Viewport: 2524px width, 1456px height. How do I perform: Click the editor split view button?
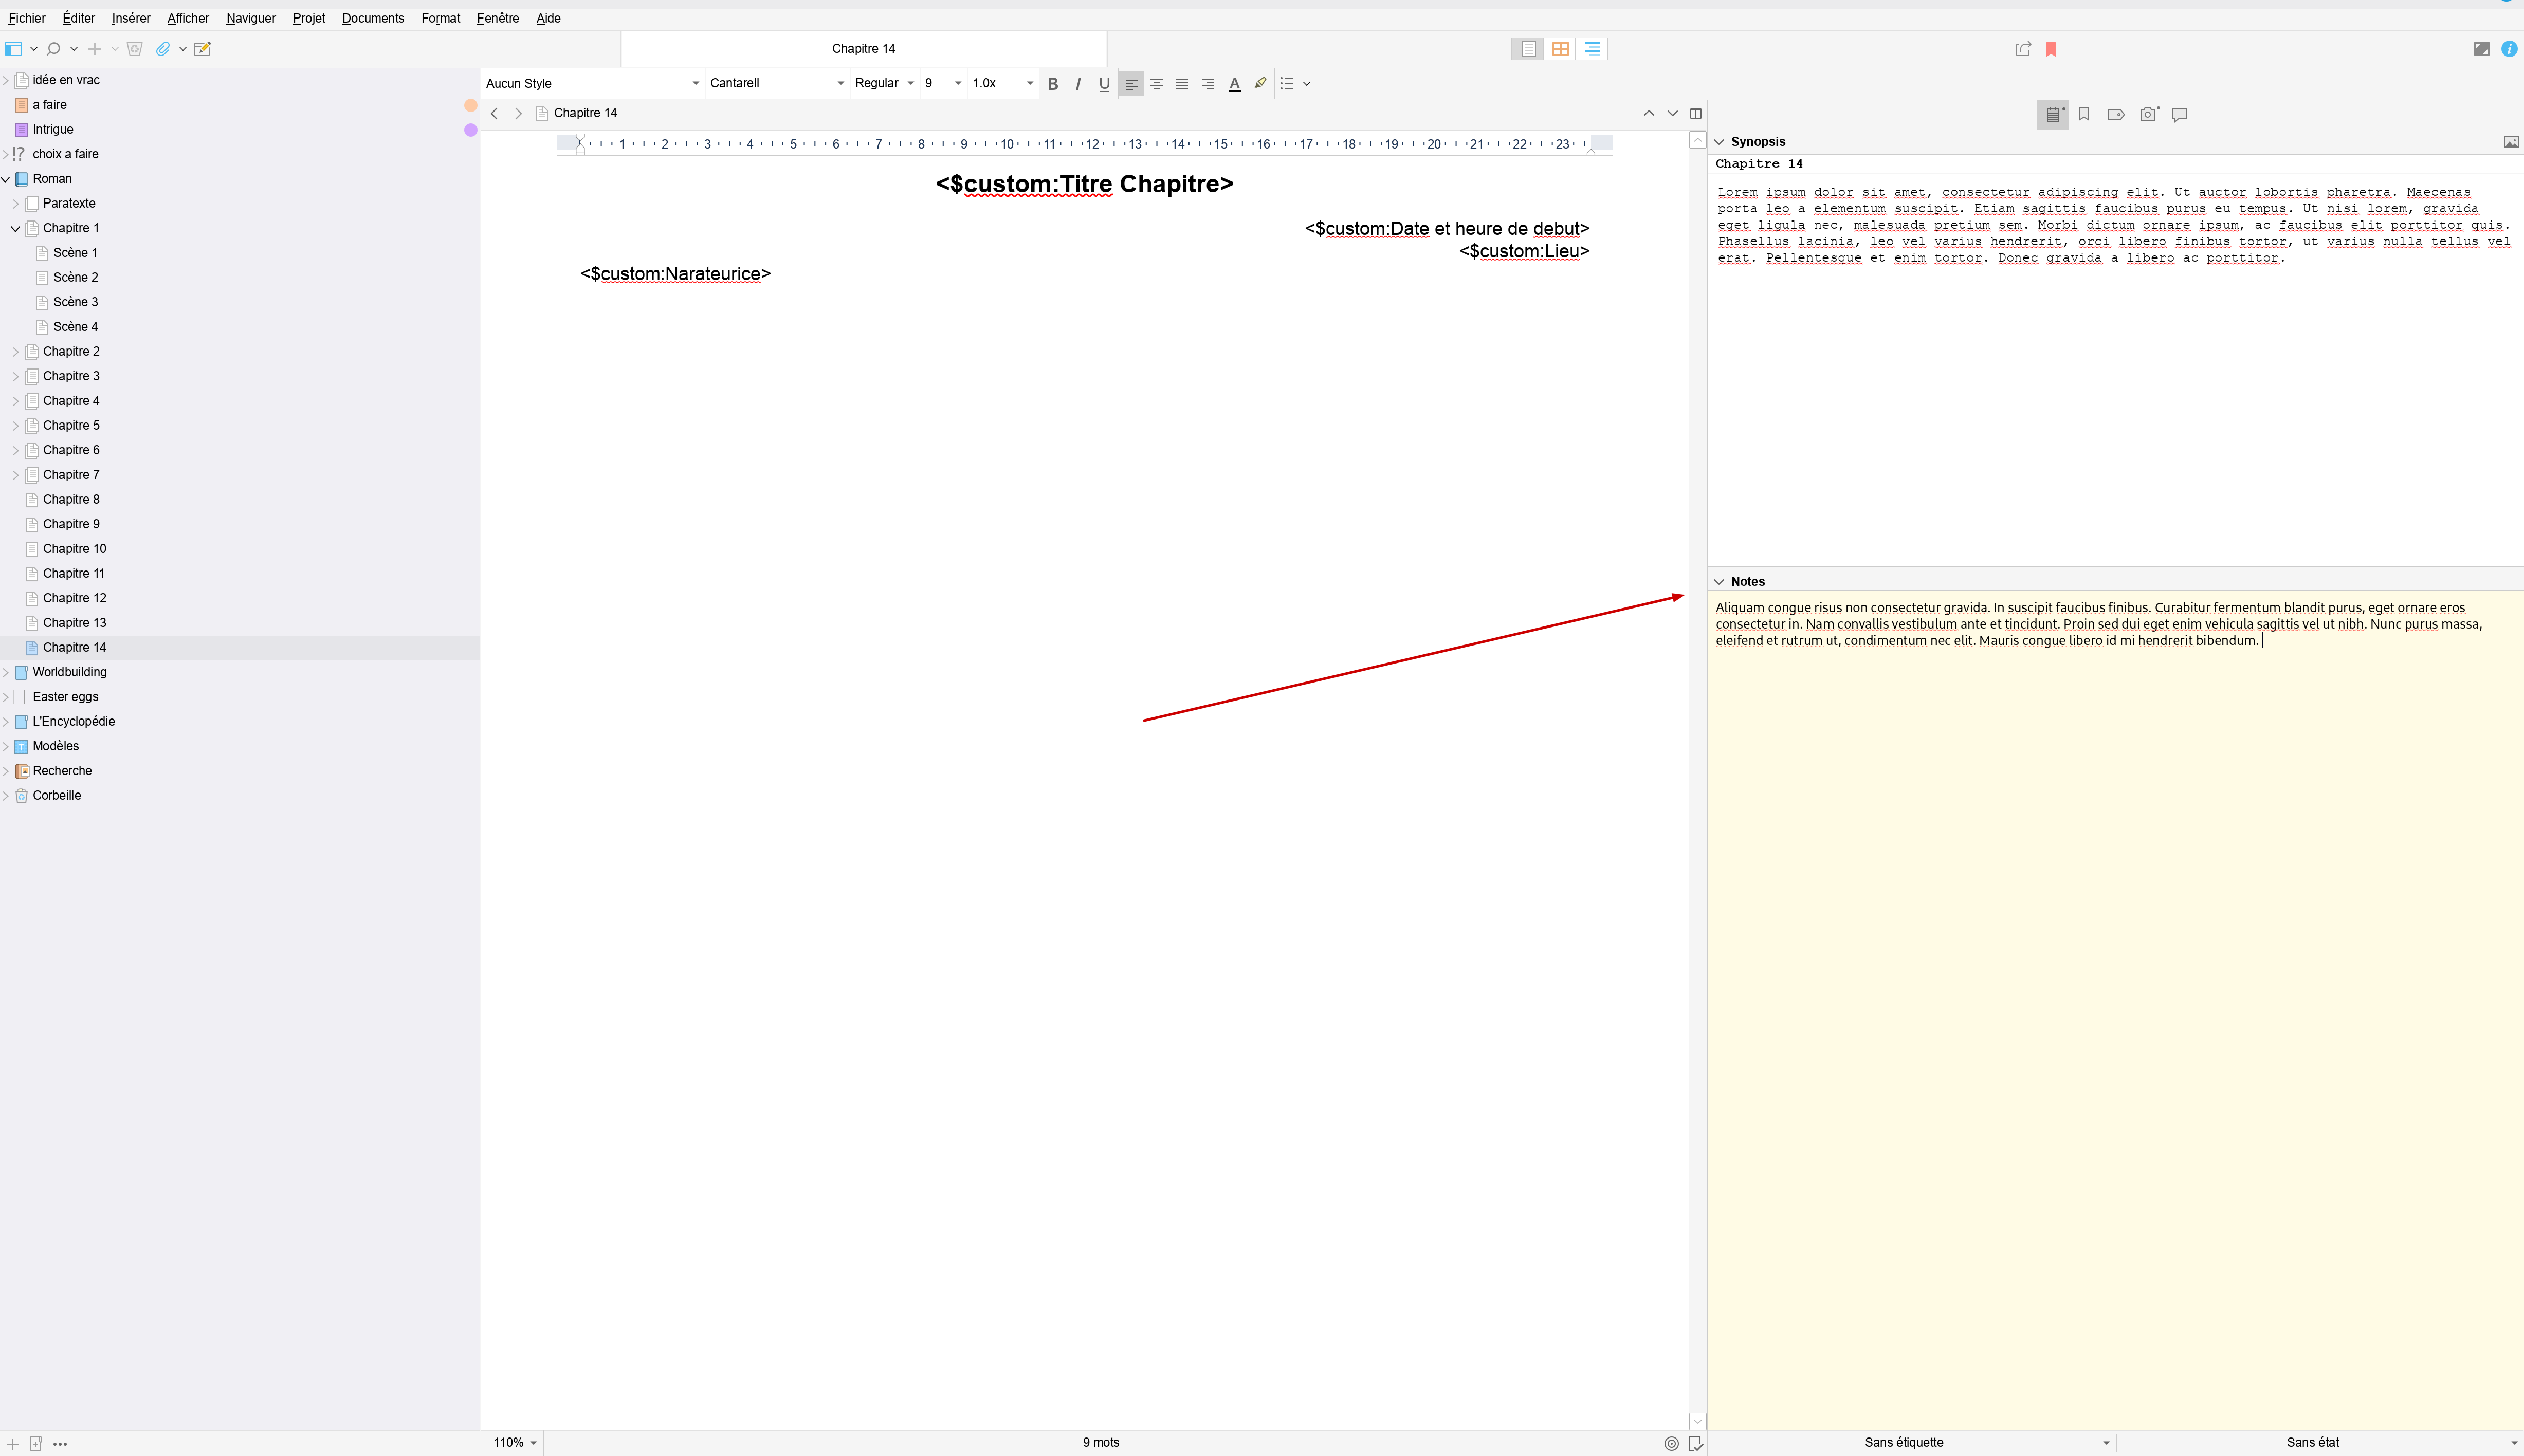click(1696, 113)
